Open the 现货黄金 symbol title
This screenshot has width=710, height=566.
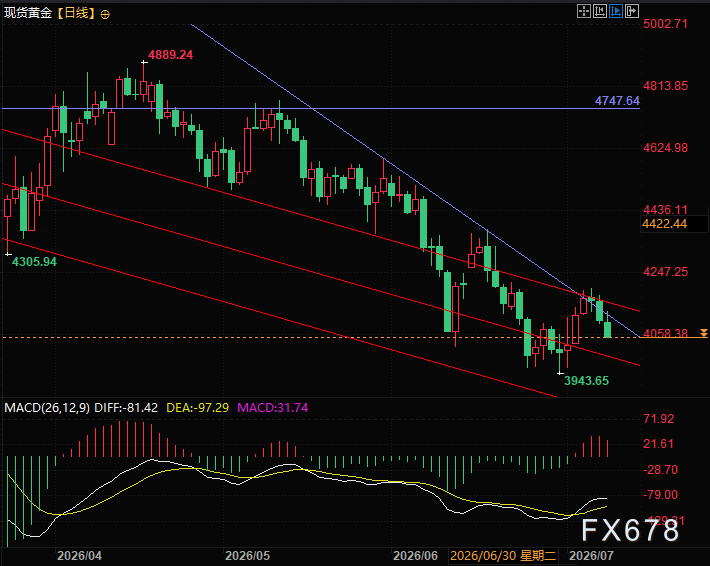pos(28,13)
